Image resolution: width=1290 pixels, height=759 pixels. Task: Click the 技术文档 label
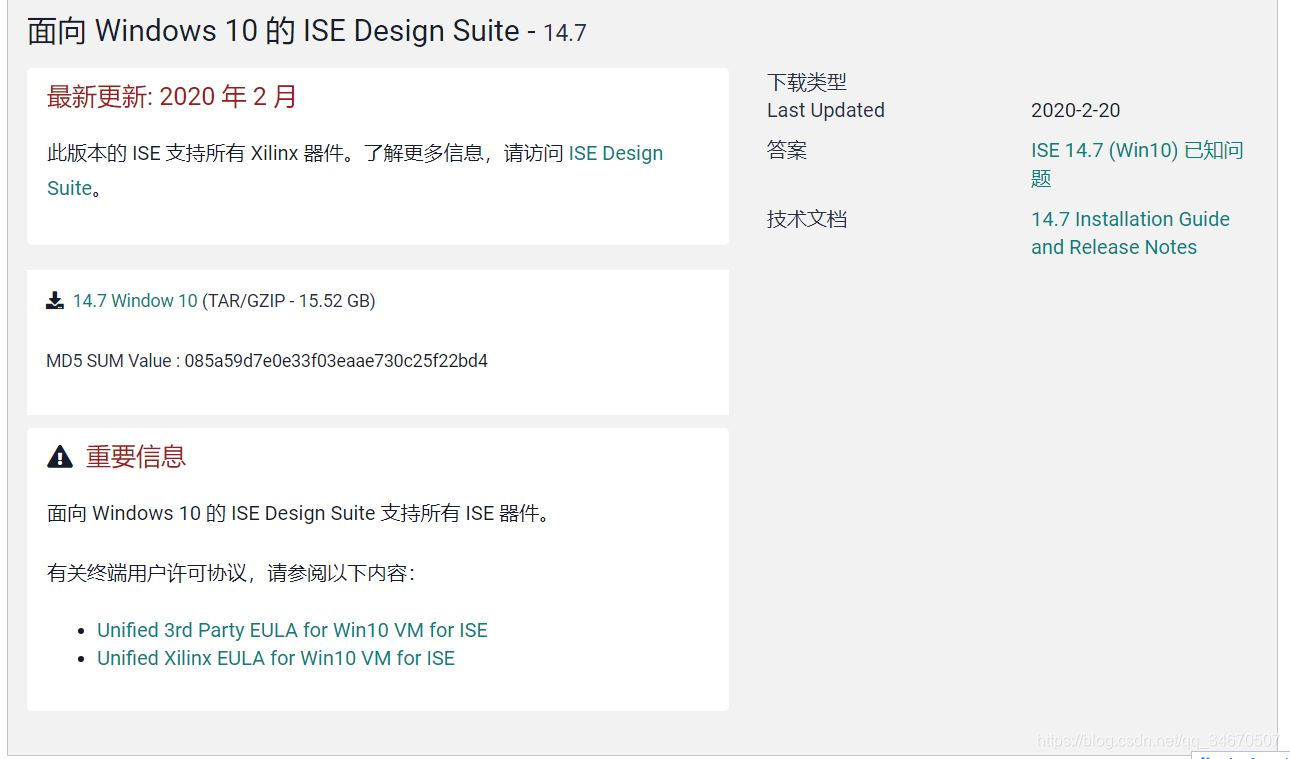[807, 219]
